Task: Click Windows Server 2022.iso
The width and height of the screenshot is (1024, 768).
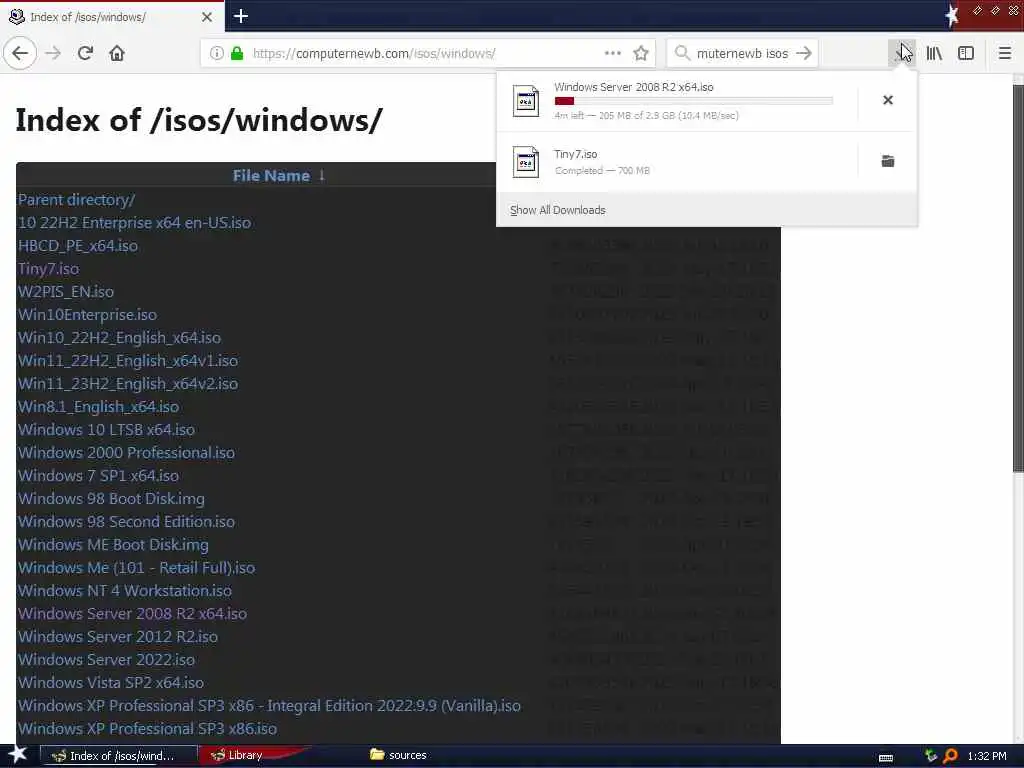Action: tap(106, 660)
